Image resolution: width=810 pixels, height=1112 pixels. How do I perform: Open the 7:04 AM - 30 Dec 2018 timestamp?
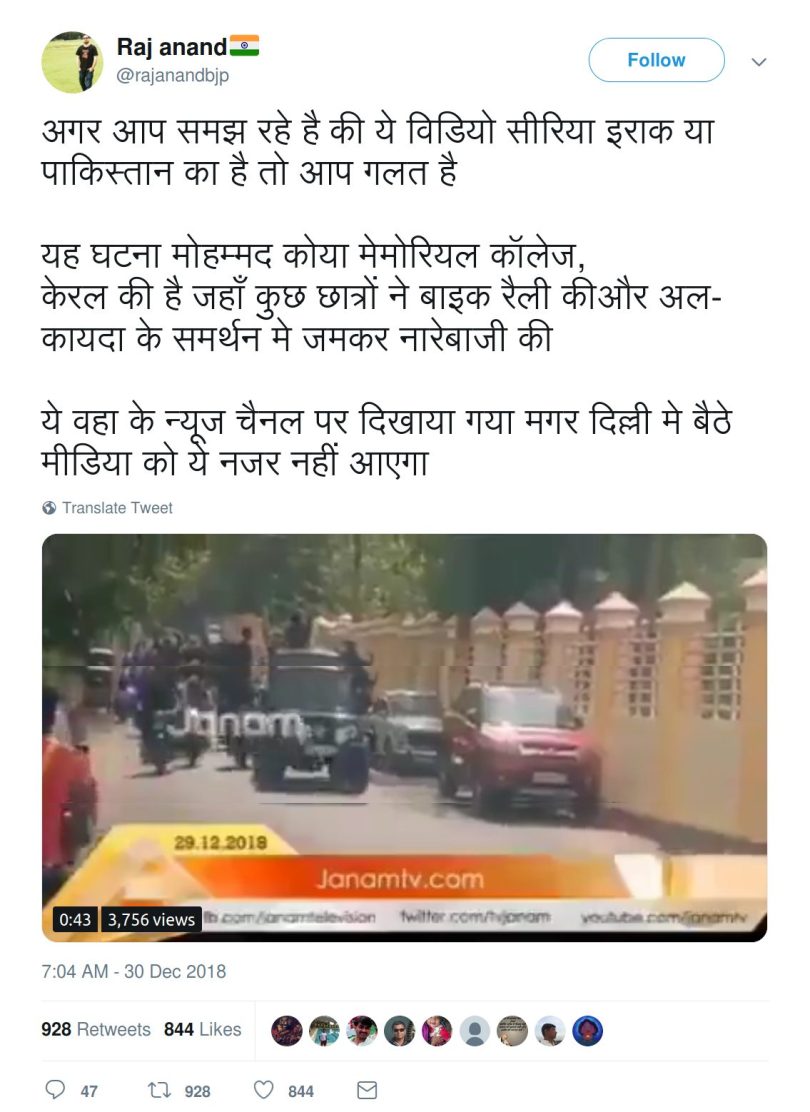click(x=133, y=971)
